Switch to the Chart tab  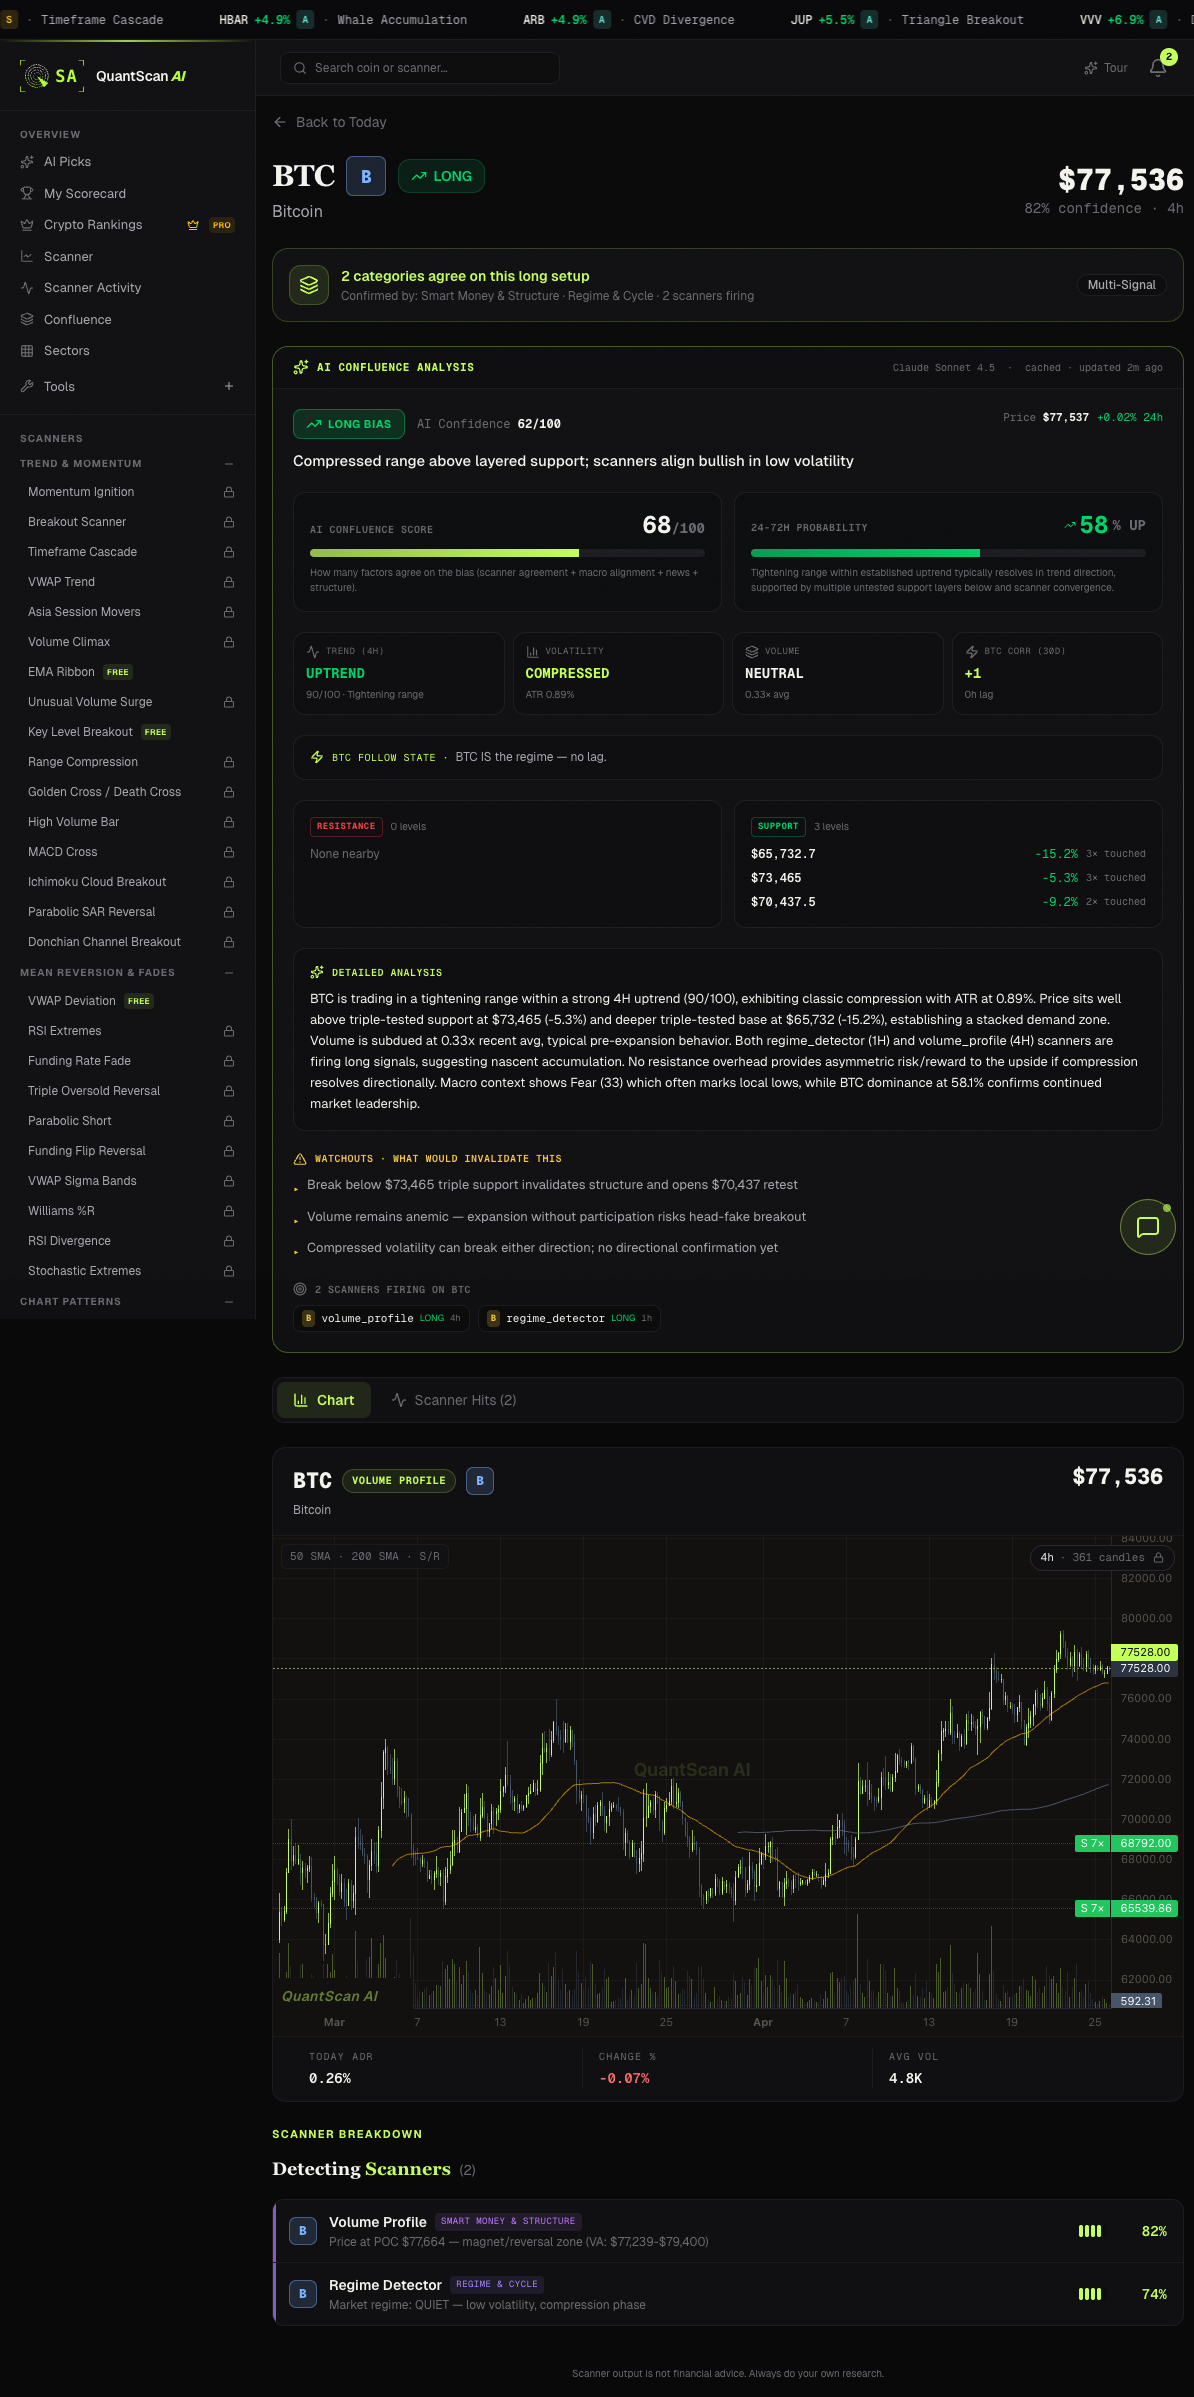point(324,1400)
